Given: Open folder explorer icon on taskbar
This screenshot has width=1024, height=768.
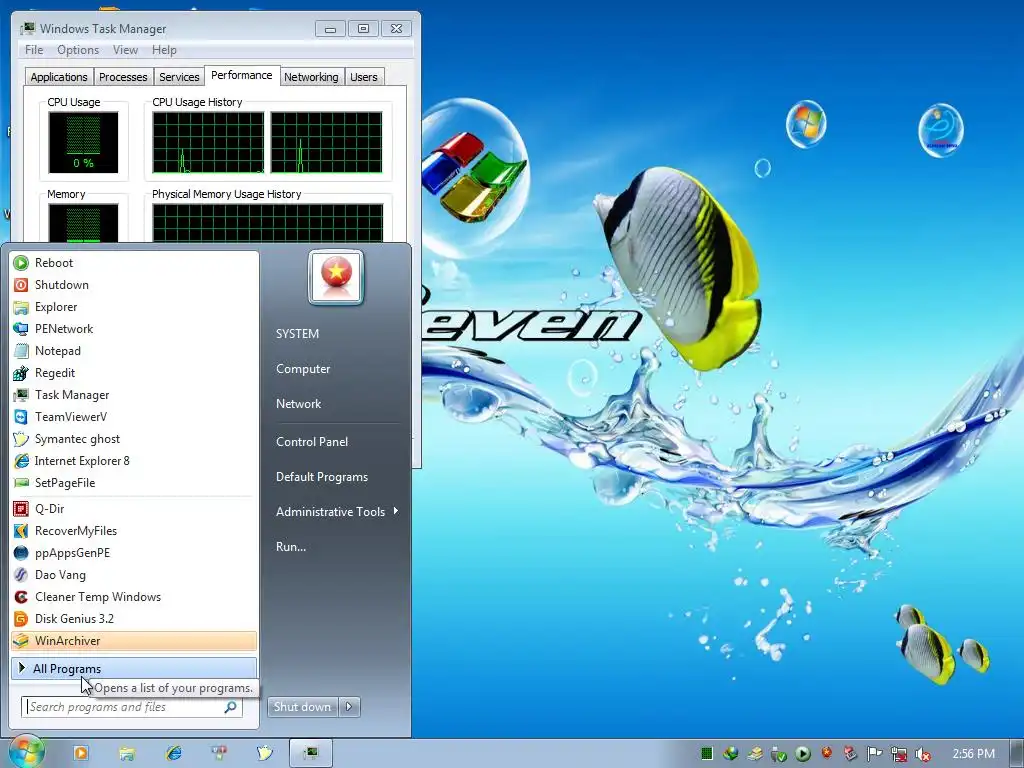Looking at the screenshot, I should coord(127,754).
